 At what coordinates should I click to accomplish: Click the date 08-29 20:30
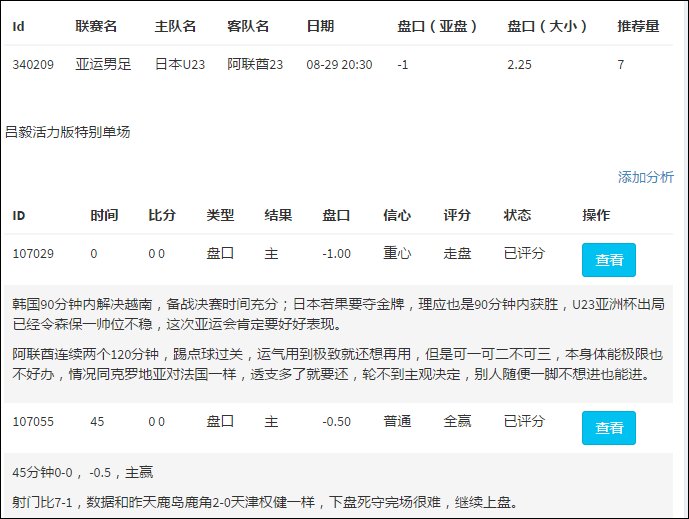pos(339,65)
